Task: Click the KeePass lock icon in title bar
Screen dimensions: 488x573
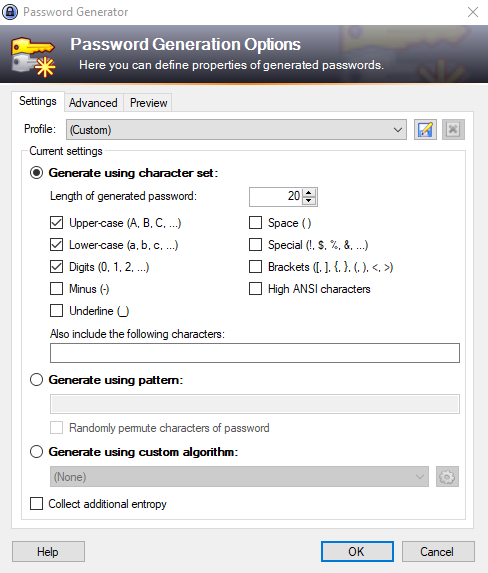Action: pyautogui.click(x=10, y=12)
